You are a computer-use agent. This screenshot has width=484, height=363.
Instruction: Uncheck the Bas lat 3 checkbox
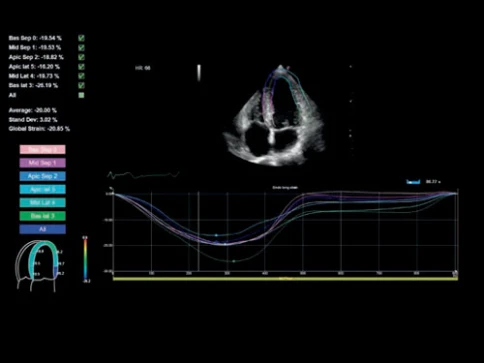point(81,86)
